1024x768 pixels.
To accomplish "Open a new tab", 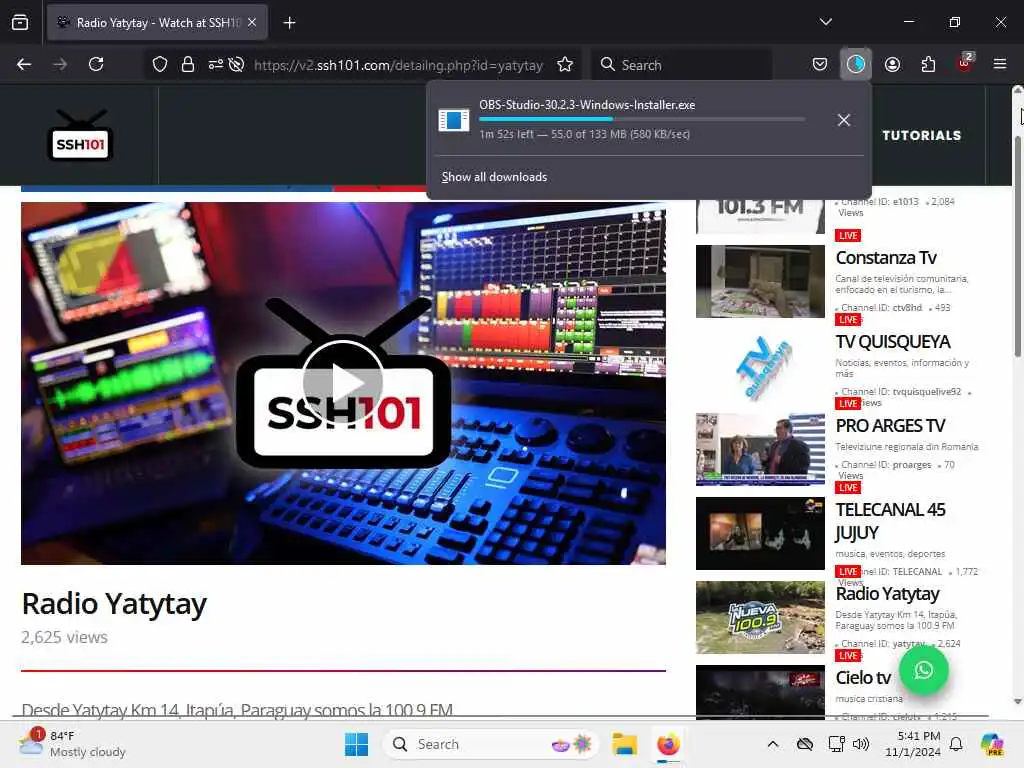I will (x=289, y=23).
